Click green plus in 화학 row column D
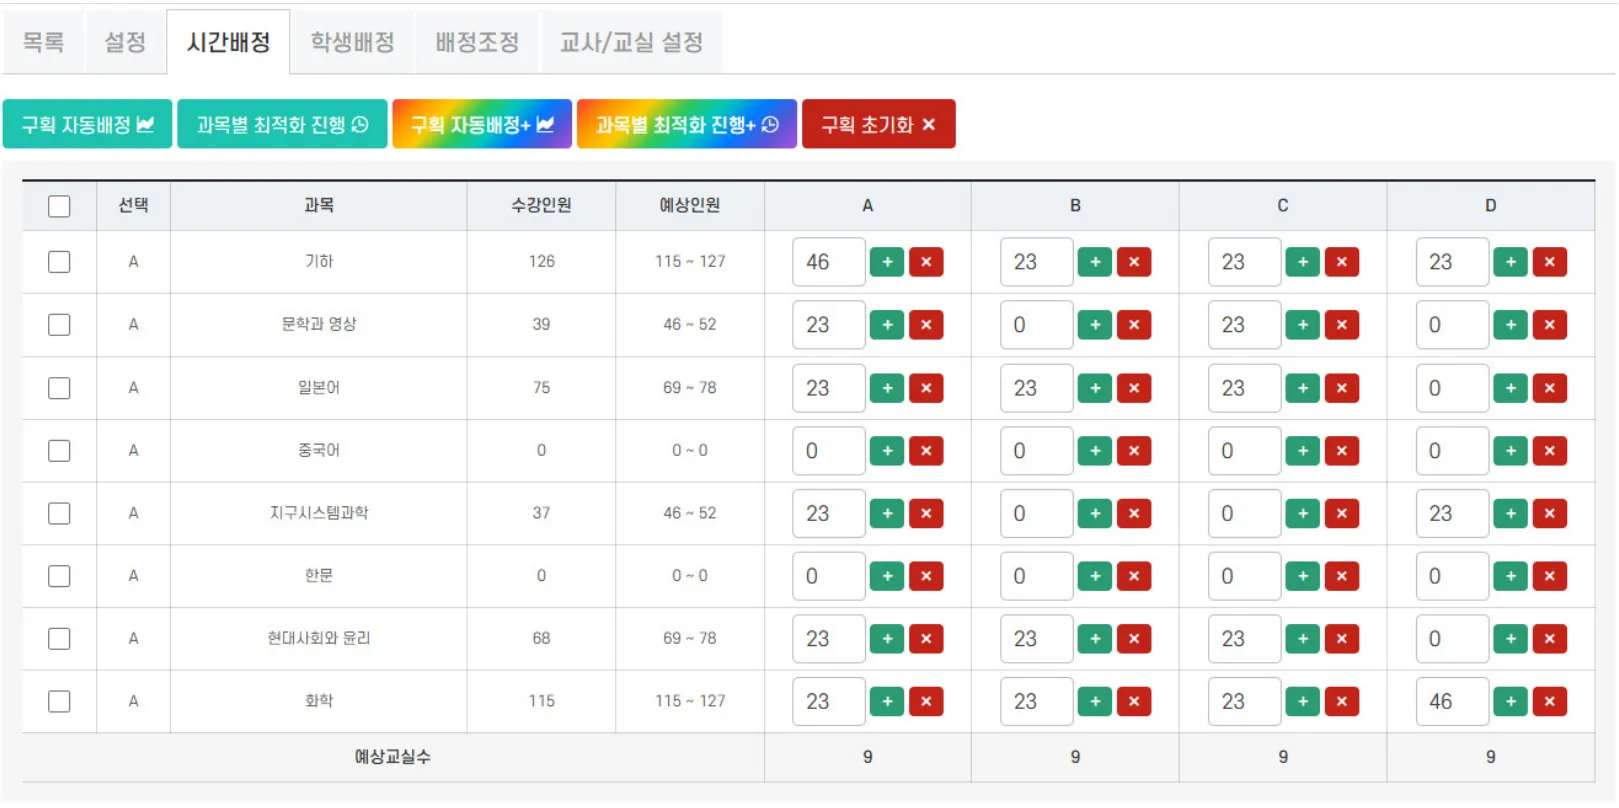 coord(1510,702)
